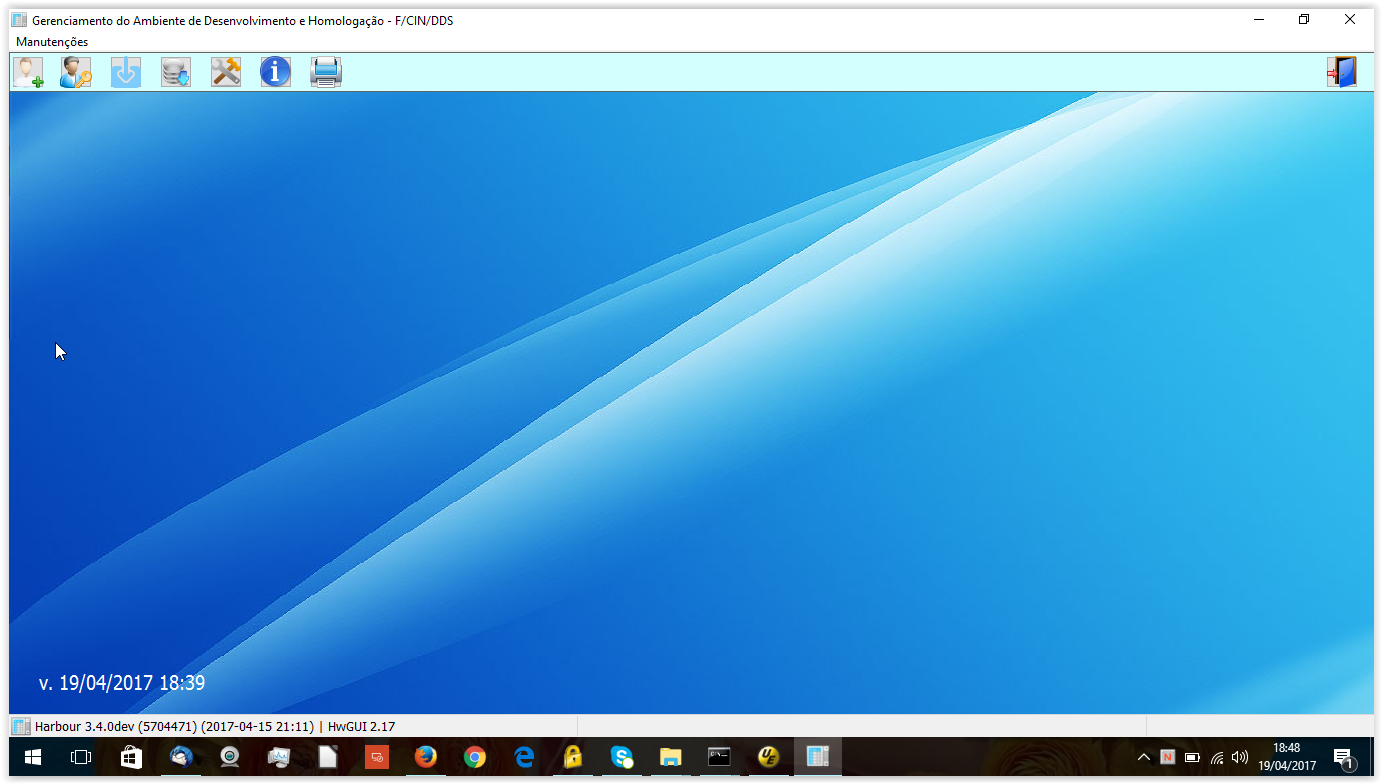
Task: Open Firefox from the taskbar
Action: 426,757
